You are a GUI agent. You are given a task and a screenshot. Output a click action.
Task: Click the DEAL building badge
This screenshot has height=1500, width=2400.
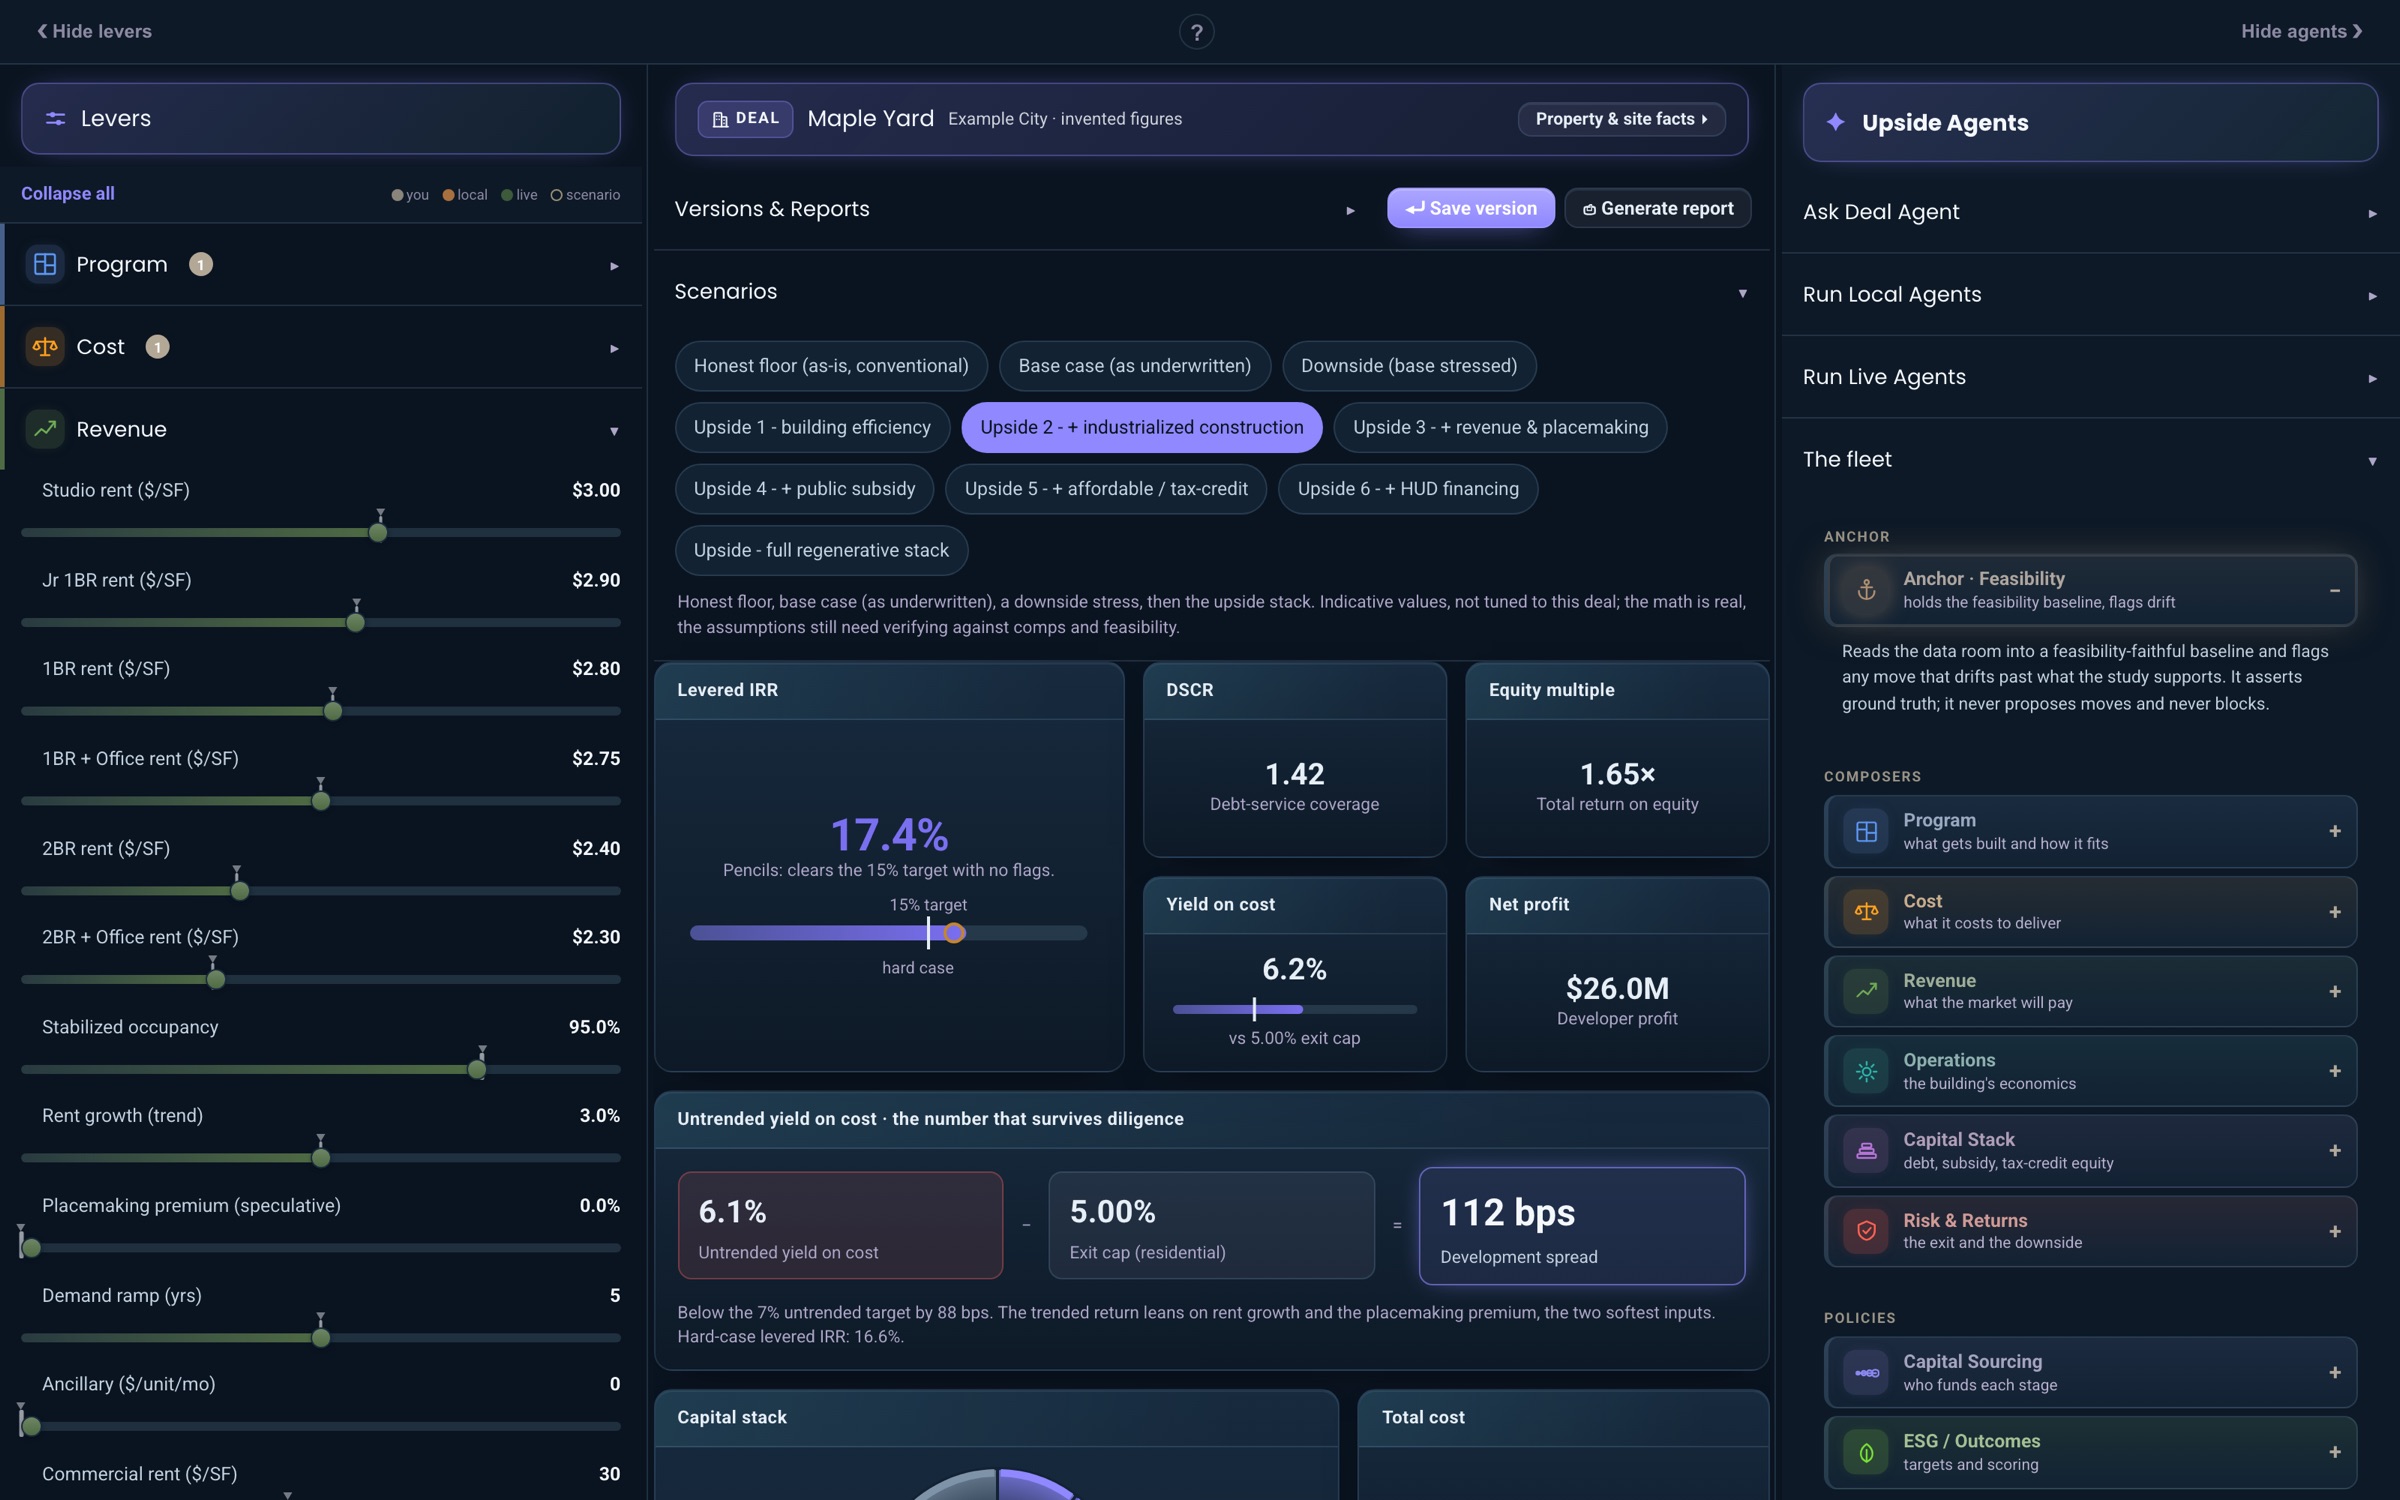tap(745, 119)
